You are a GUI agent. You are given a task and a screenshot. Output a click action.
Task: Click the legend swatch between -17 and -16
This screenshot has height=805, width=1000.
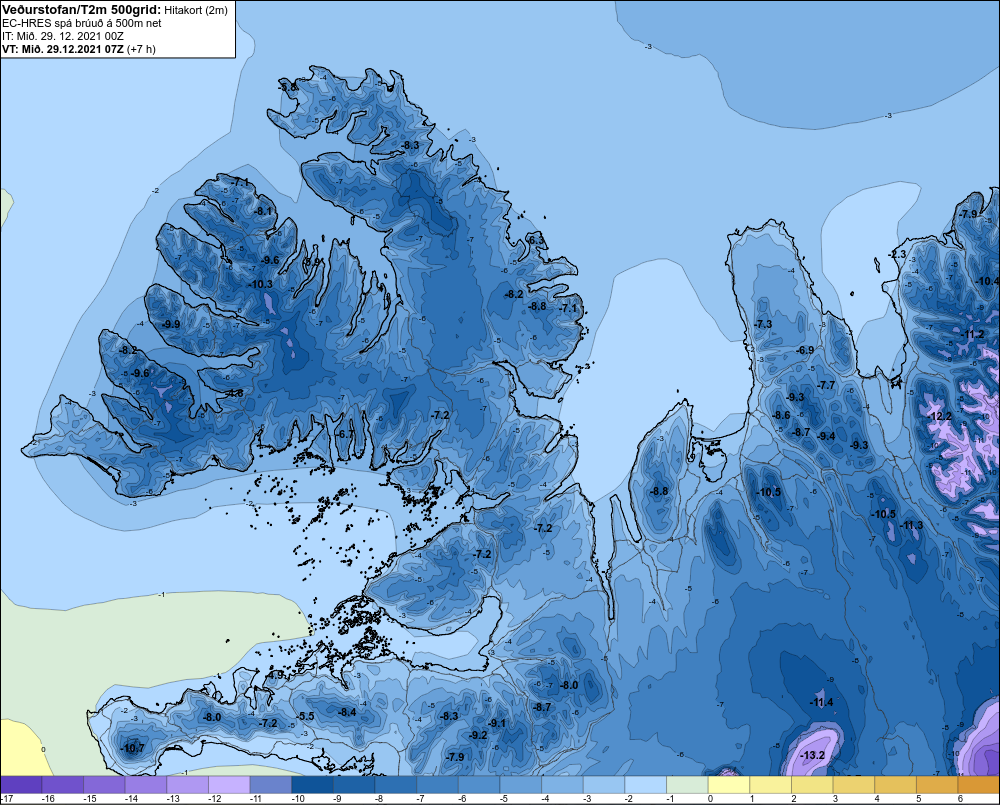point(21,785)
